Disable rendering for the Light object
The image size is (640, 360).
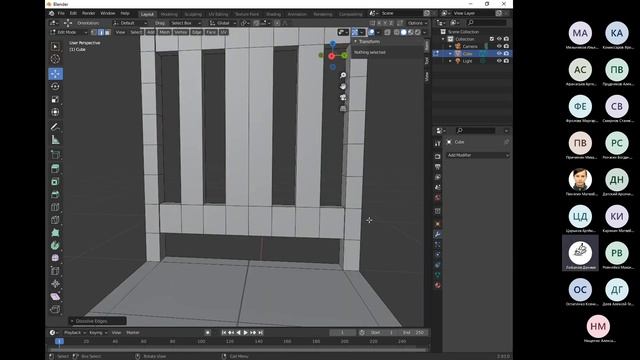point(507,61)
